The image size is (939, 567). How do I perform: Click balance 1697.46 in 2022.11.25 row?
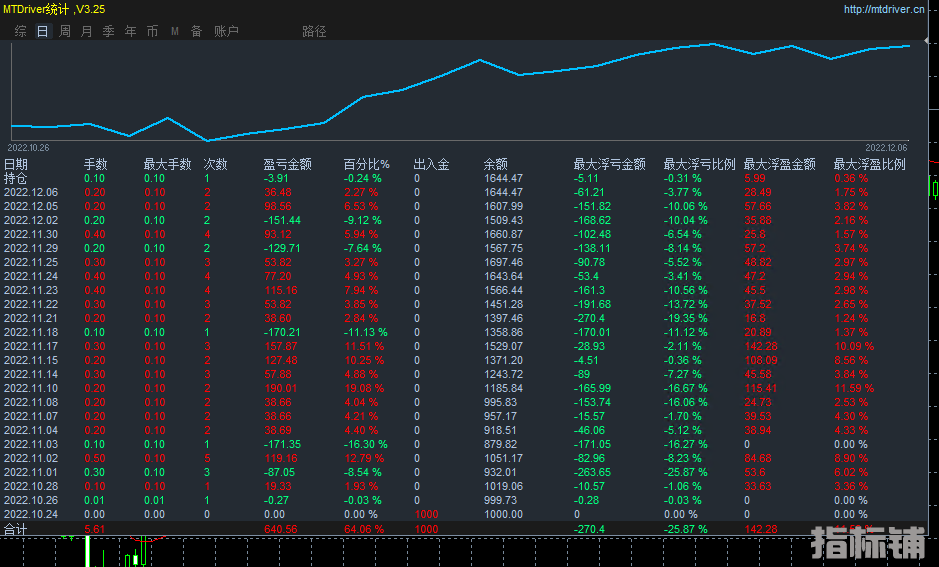tap(504, 262)
